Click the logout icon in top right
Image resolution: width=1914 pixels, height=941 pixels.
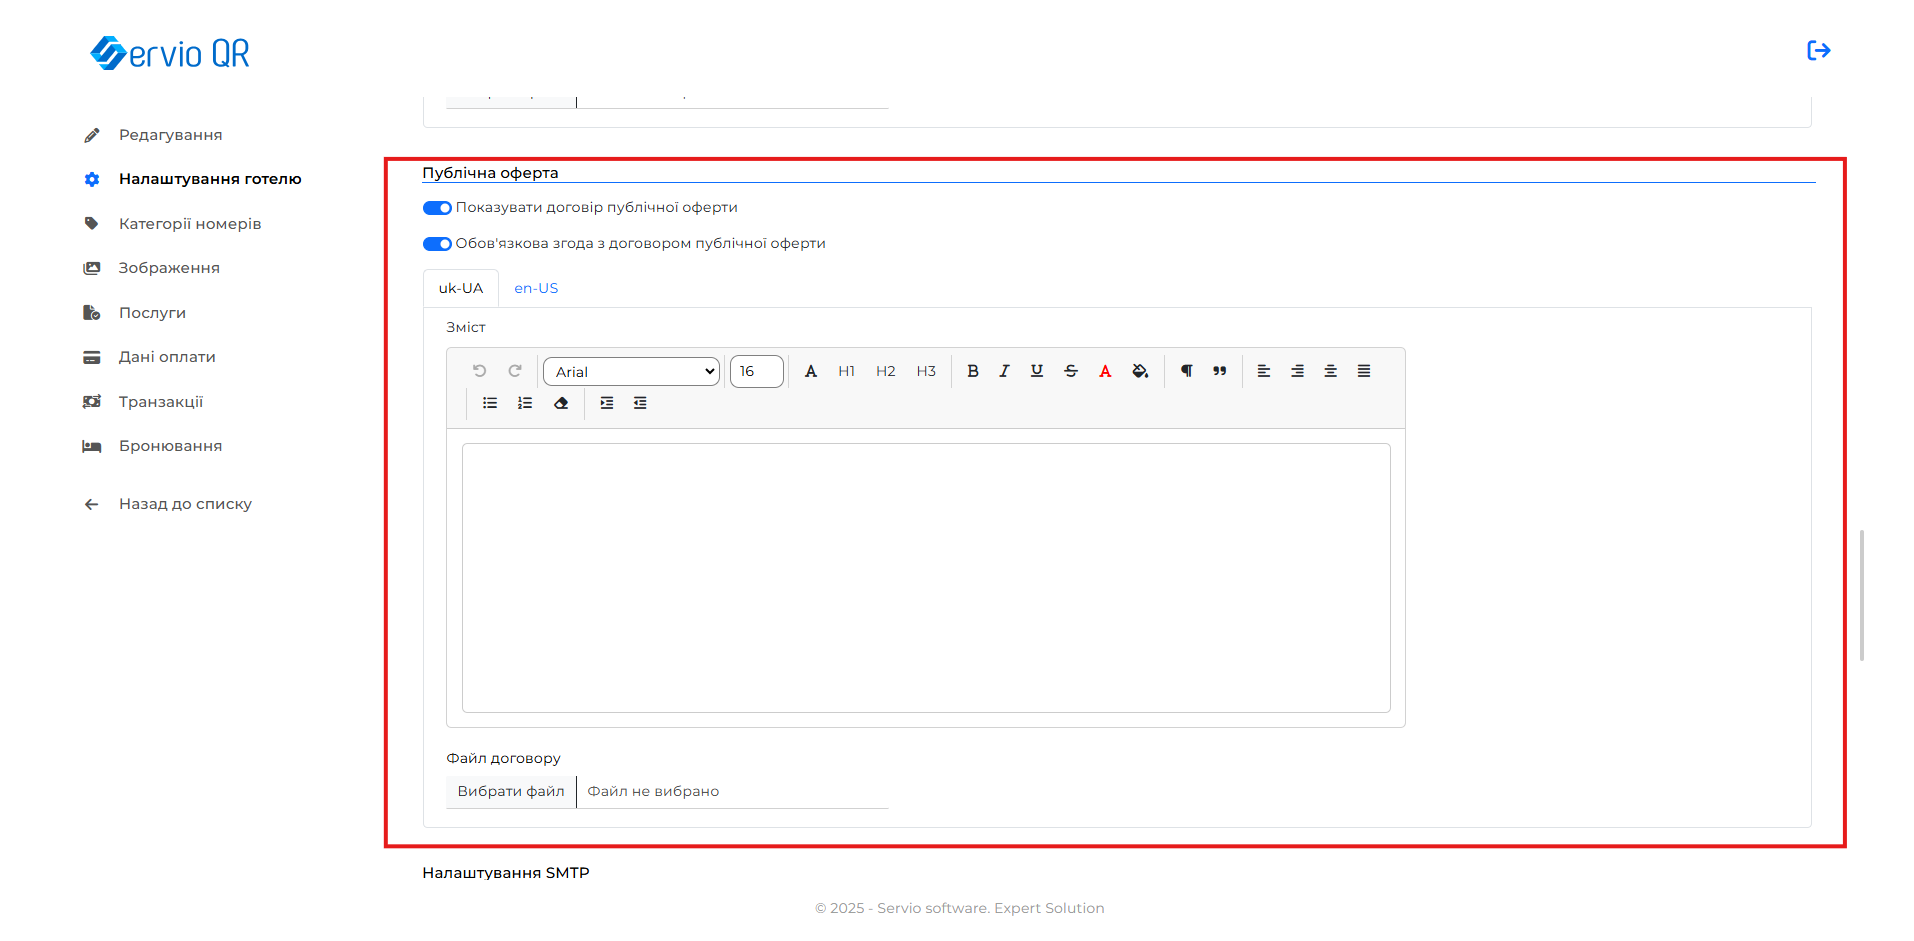point(1818,51)
